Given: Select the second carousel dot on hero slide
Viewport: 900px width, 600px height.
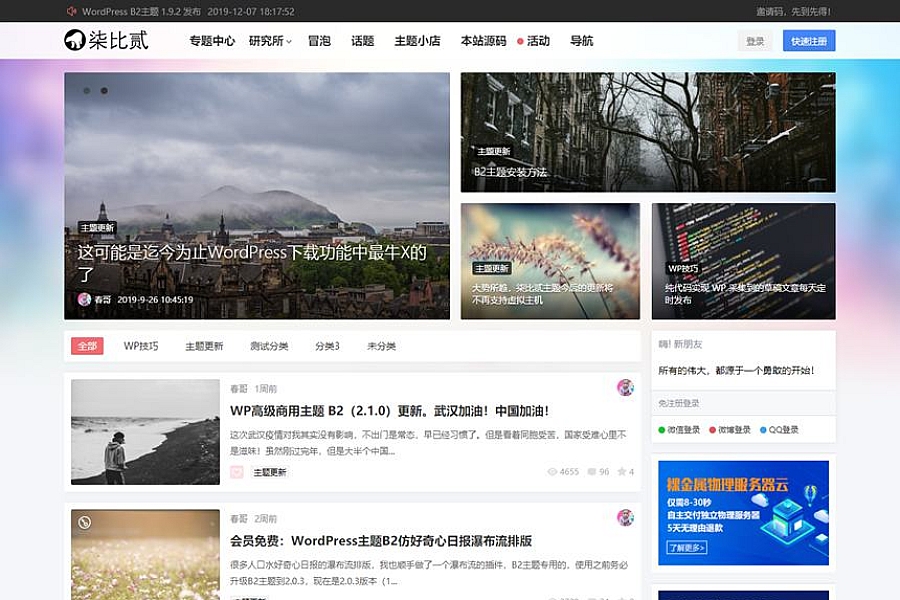Looking at the screenshot, I should [104, 91].
